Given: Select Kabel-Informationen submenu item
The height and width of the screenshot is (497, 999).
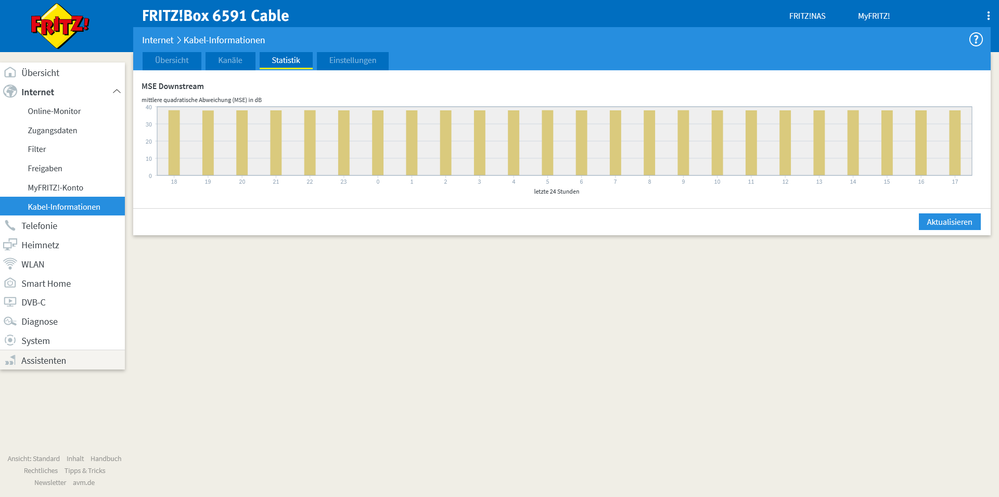Looking at the screenshot, I should click(62, 206).
